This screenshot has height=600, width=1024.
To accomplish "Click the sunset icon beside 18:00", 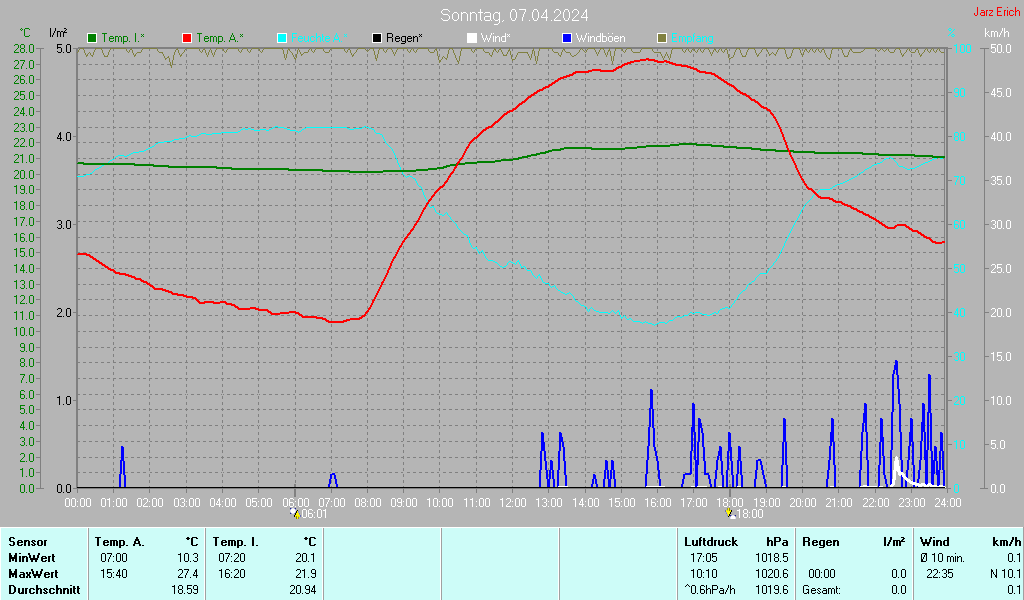I will coord(730,513).
